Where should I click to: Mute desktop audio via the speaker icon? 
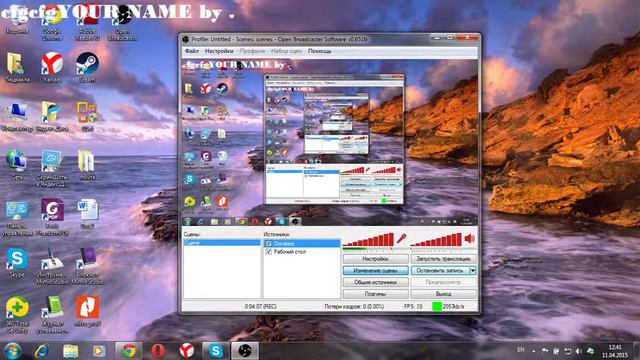coord(470,238)
